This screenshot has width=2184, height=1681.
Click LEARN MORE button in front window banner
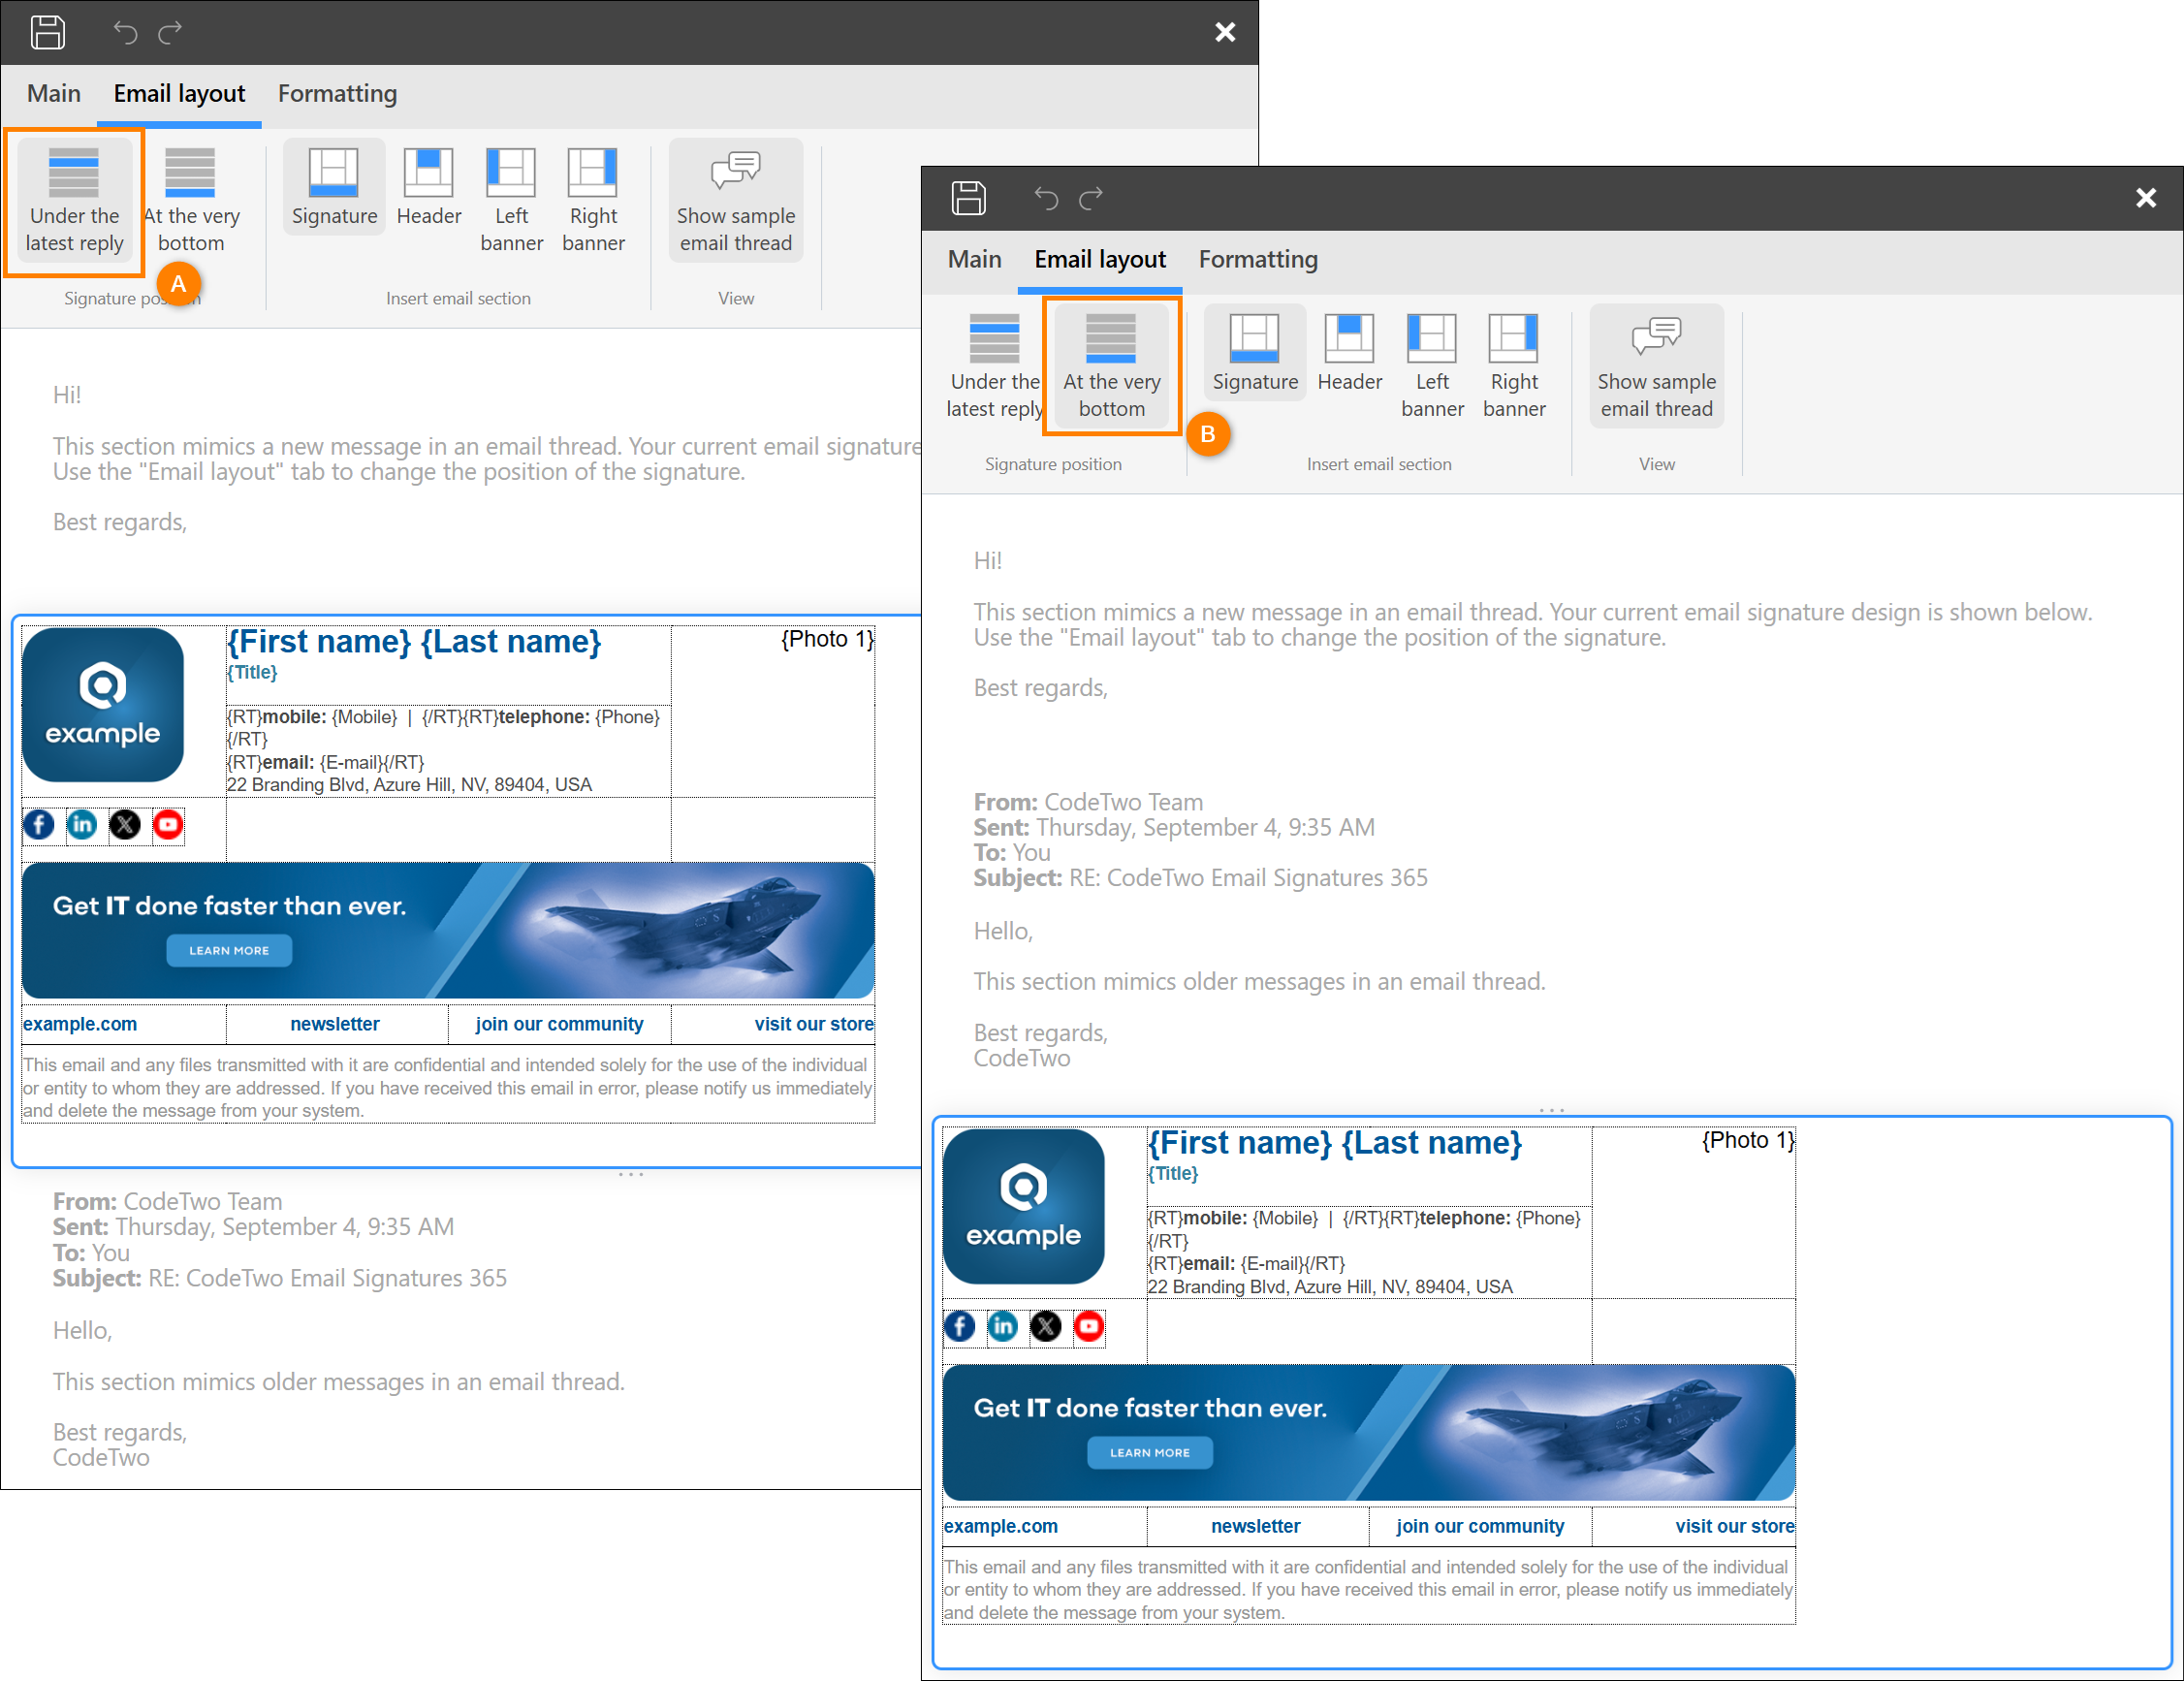click(1150, 1453)
